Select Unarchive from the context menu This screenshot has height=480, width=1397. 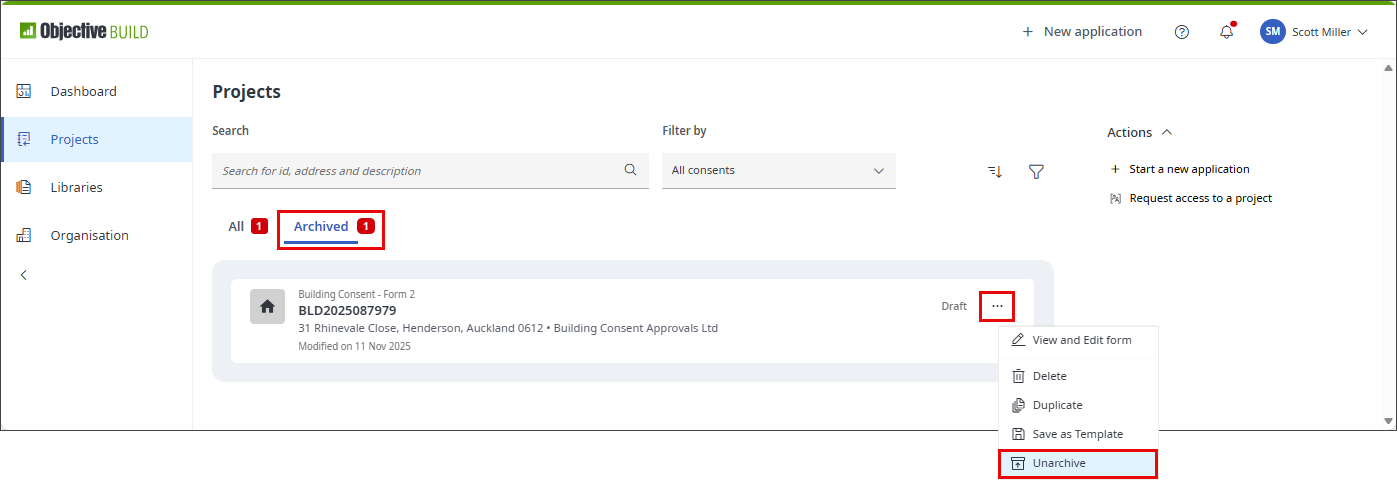(x=1058, y=463)
